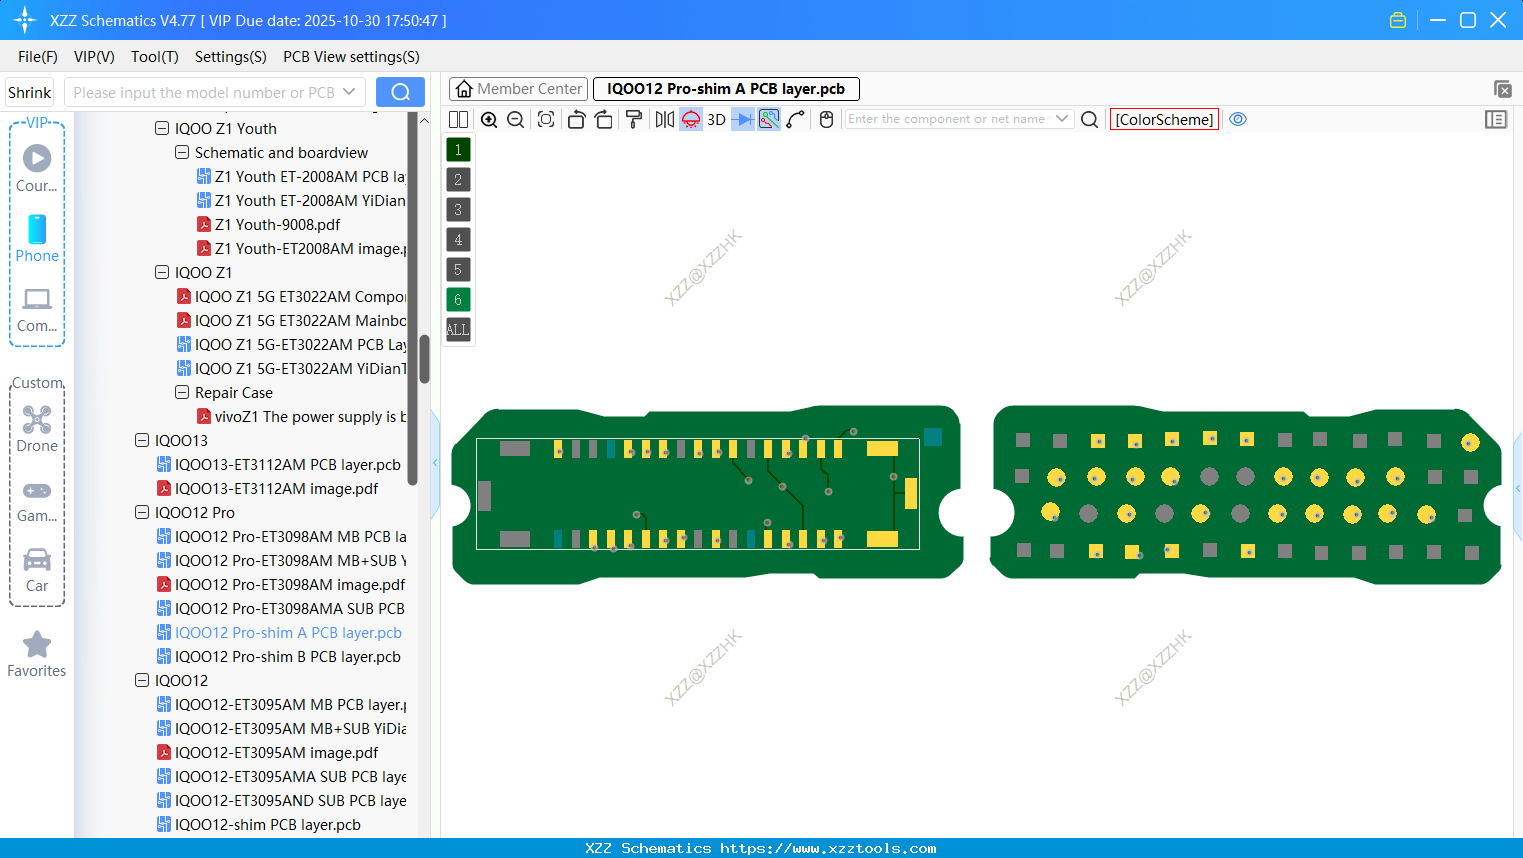The width and height of the screenshot is (1523, 858).
Task: Select PCB layer 5
Action: click(458, 270)
